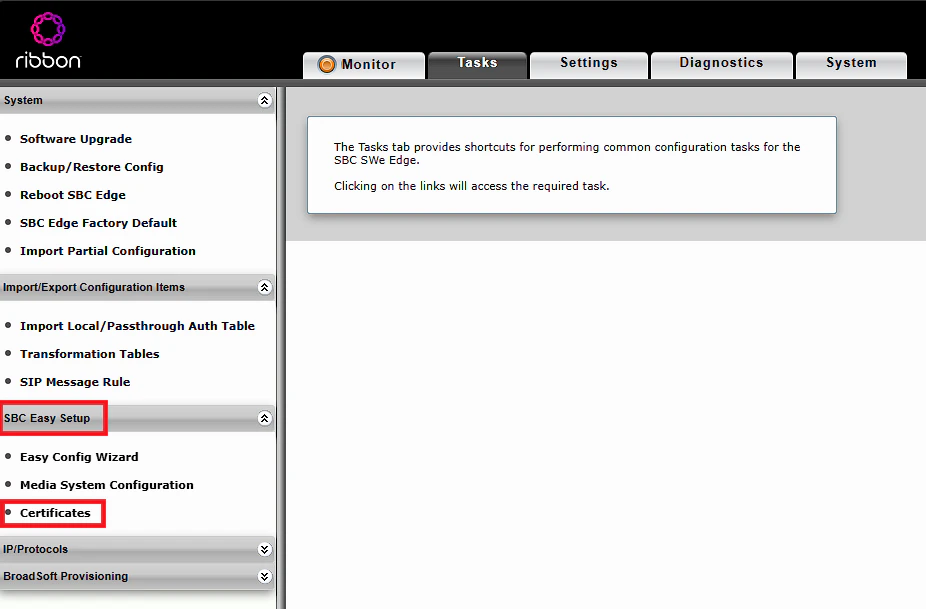Switch to the Settings tab
The height and width of the screenshot is (609, 926).
coord(589,64)
